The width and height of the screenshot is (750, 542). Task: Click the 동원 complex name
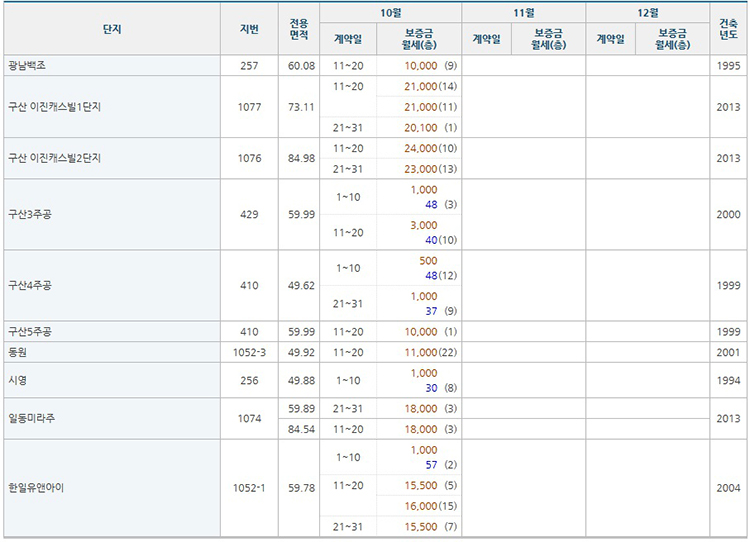coord(18,353)
